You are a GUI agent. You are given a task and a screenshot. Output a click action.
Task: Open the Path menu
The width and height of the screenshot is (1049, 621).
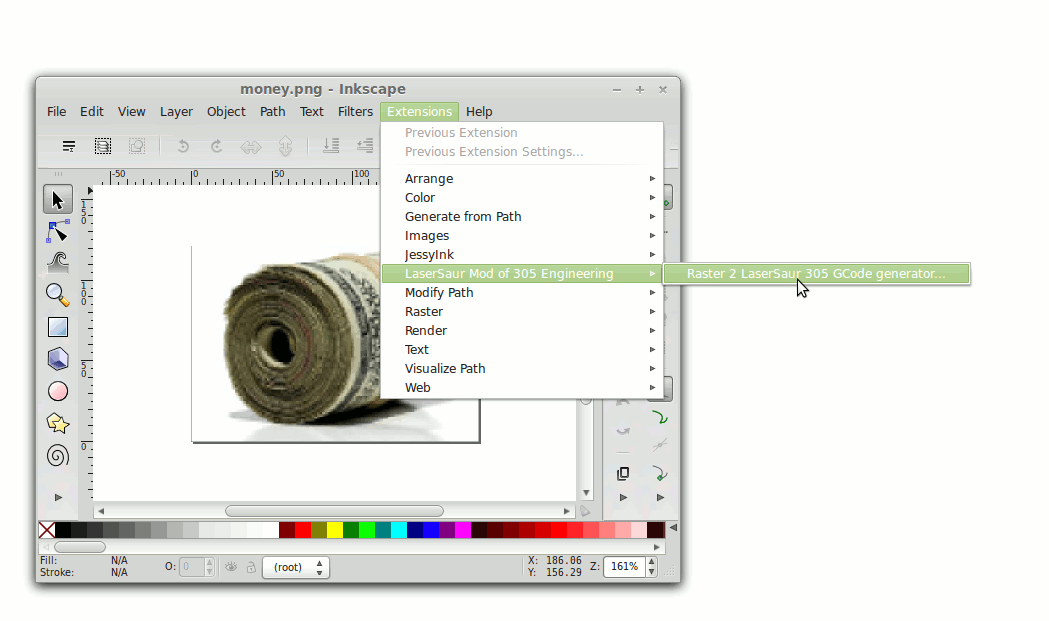(x=272, y=112)
